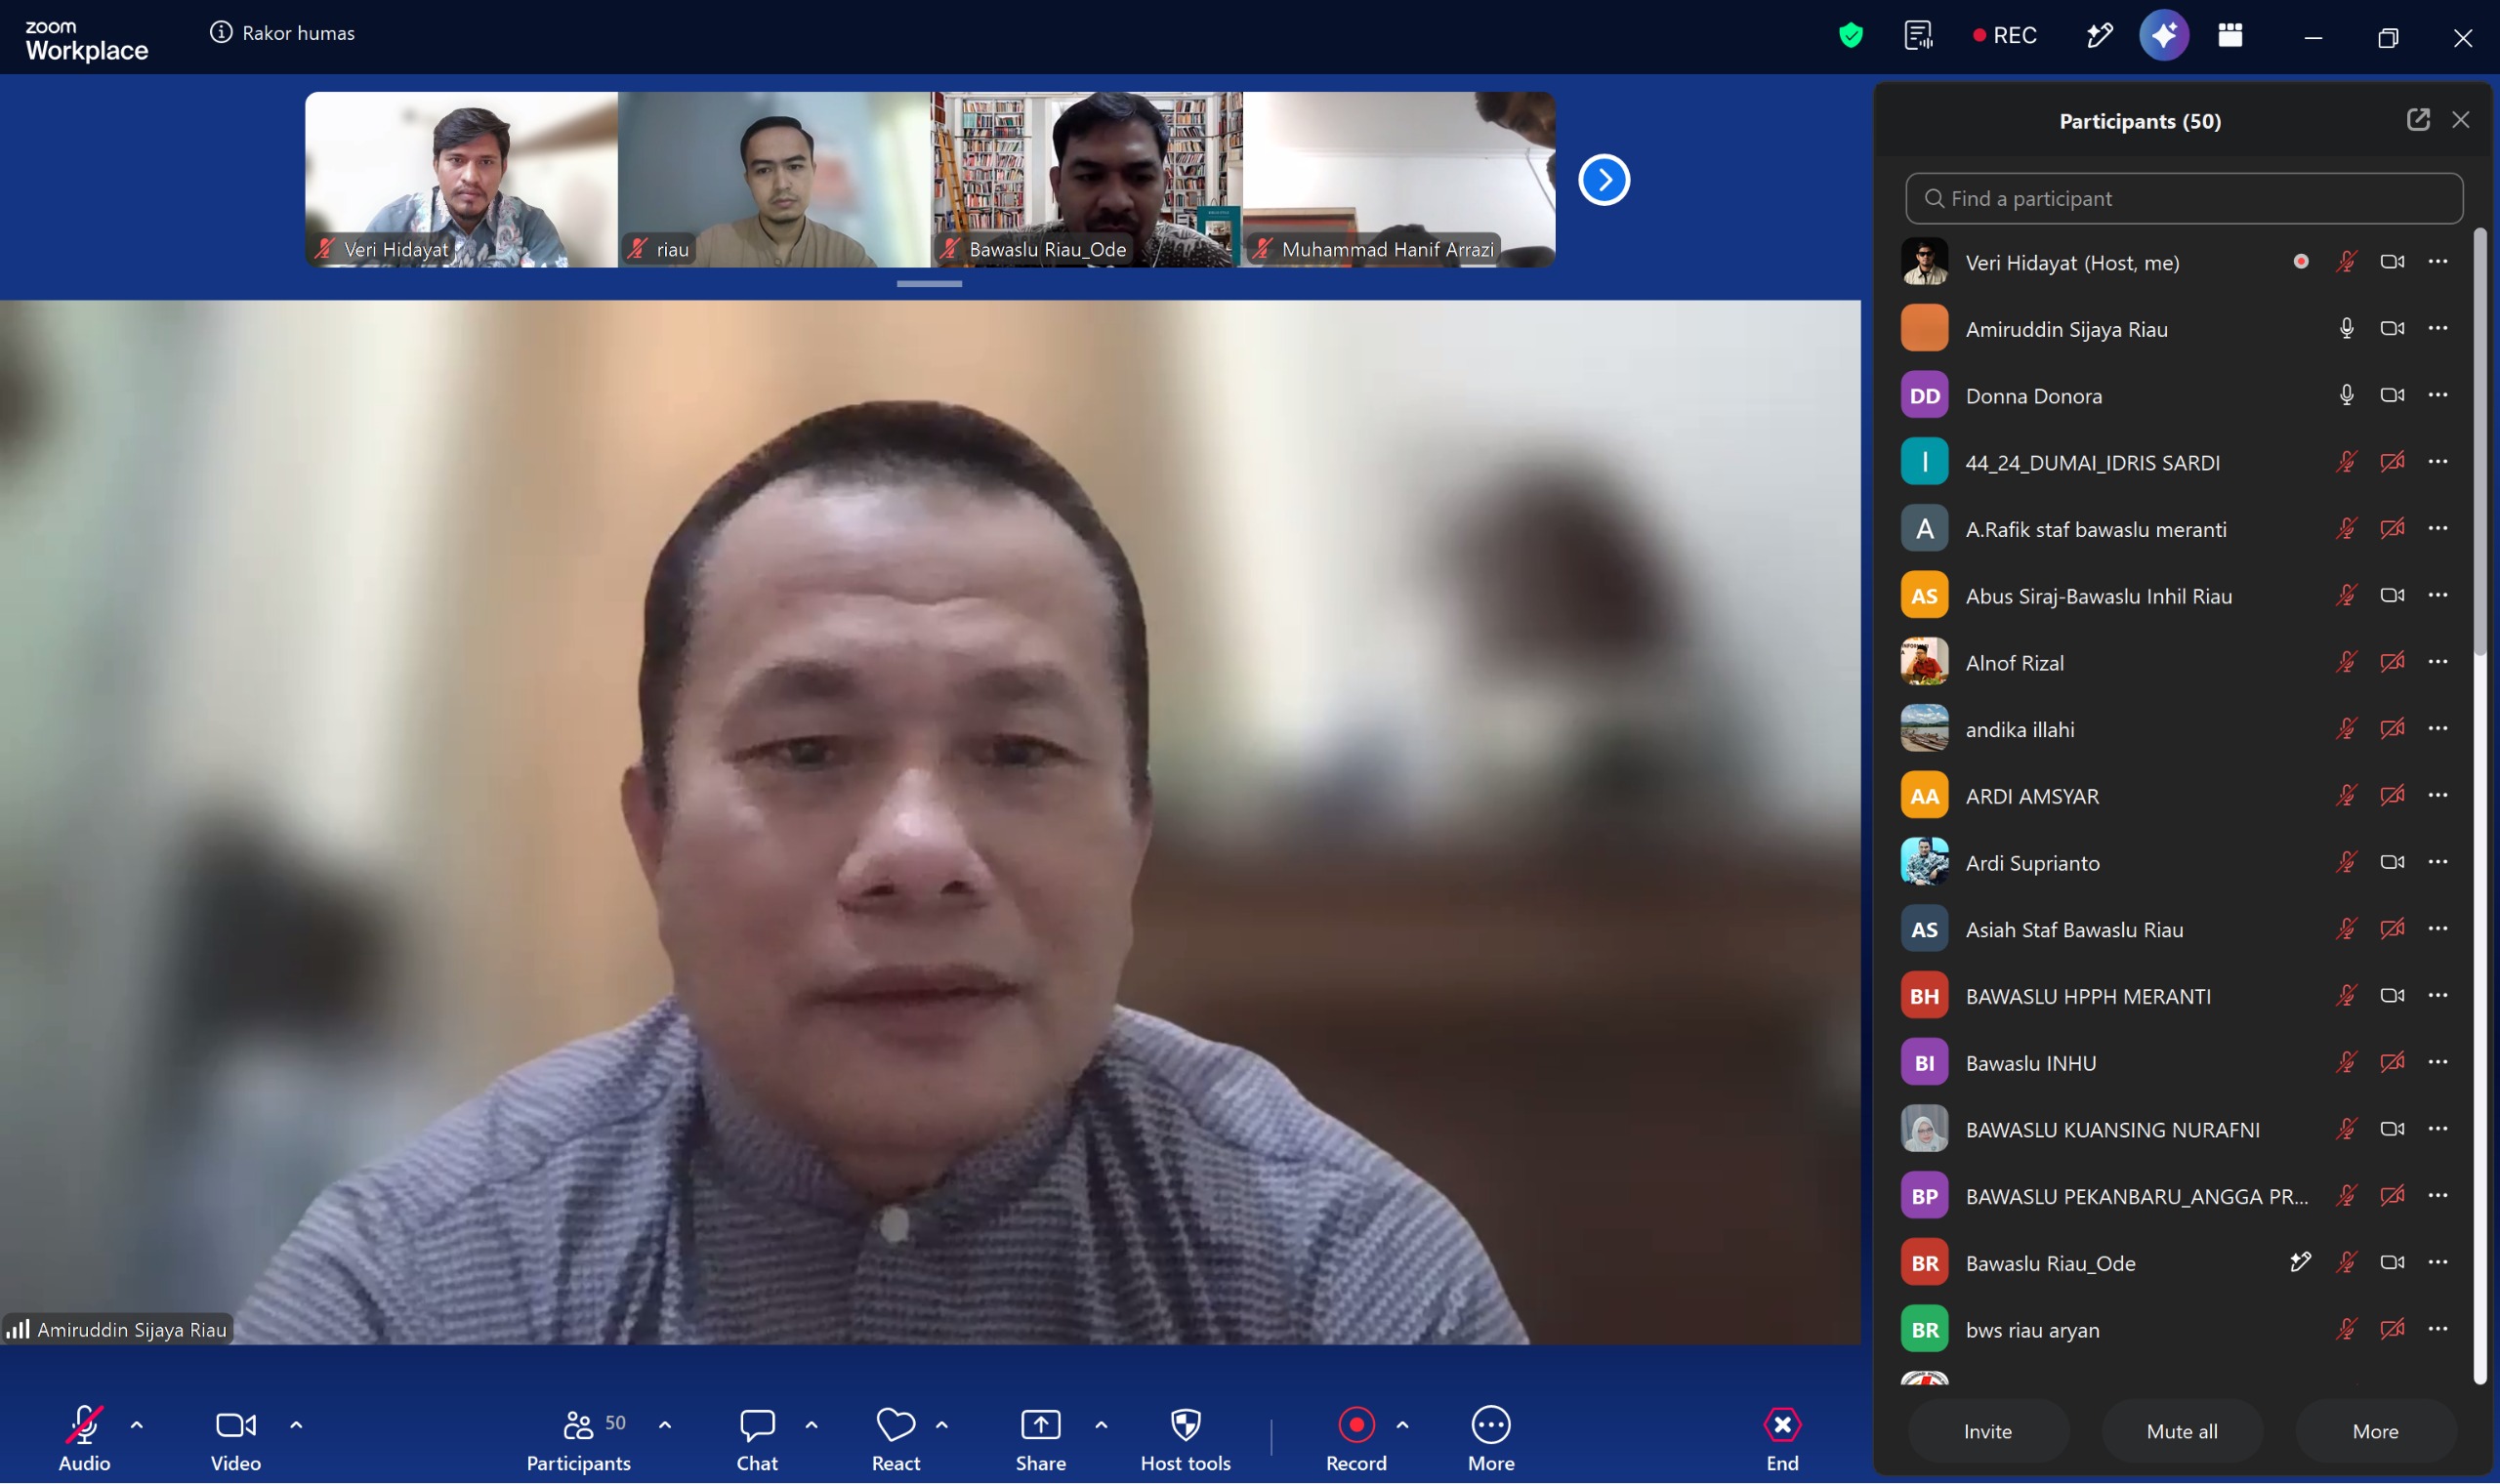The image size is (2500, 1484).
Task: Close the Participants panel
Action: point(2461,120)
